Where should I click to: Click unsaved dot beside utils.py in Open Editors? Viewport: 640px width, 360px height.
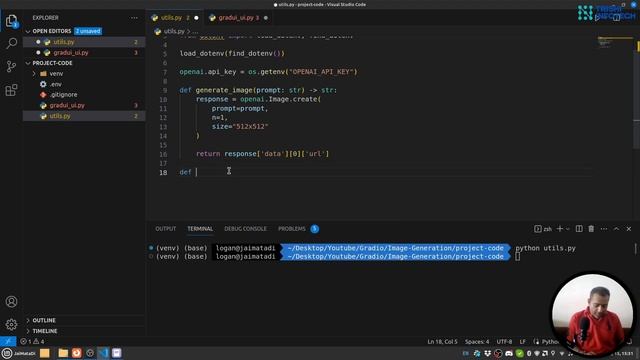coord(38,42)
